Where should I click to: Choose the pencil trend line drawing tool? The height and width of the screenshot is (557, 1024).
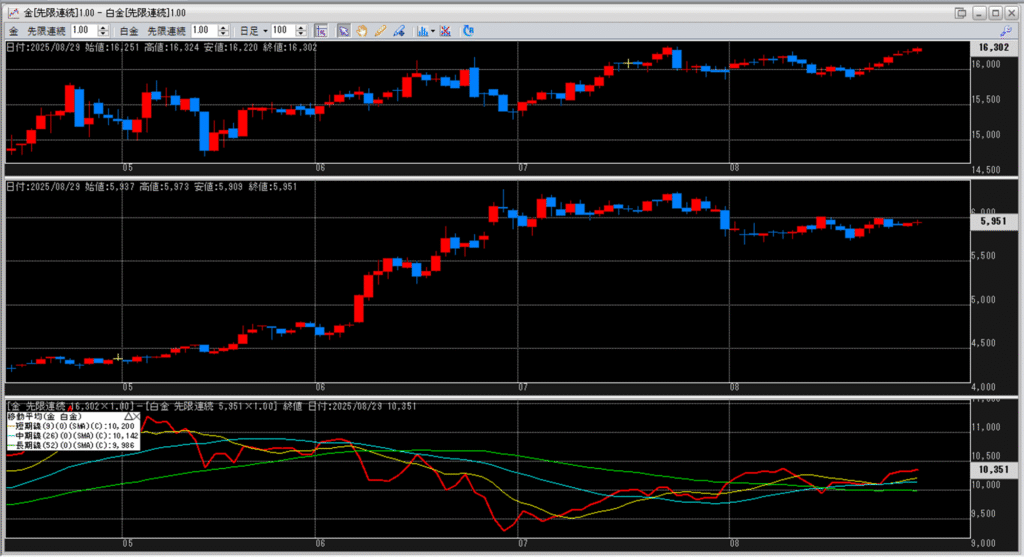click(x=380, y=31)
